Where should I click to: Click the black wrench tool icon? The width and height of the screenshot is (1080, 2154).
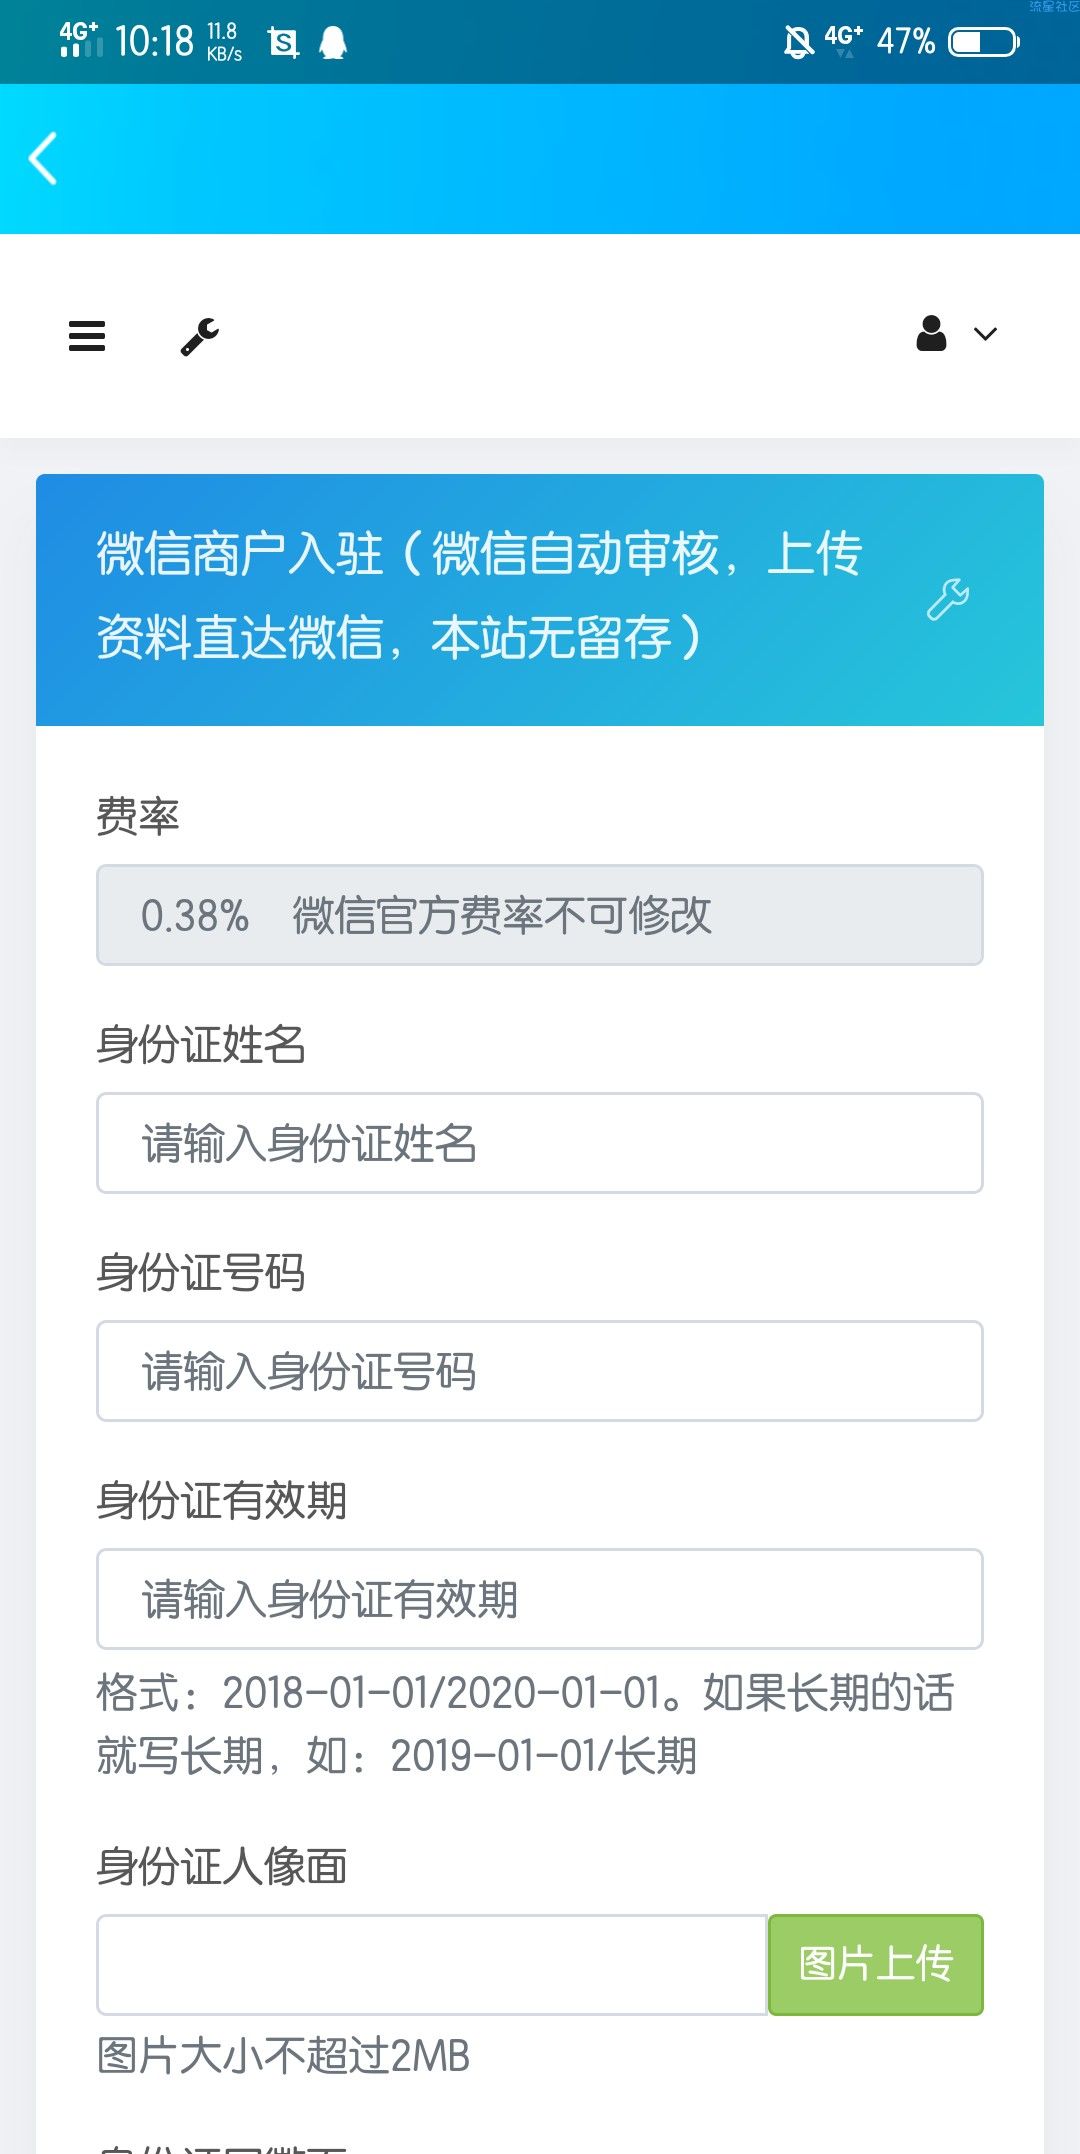pos(200,336)
